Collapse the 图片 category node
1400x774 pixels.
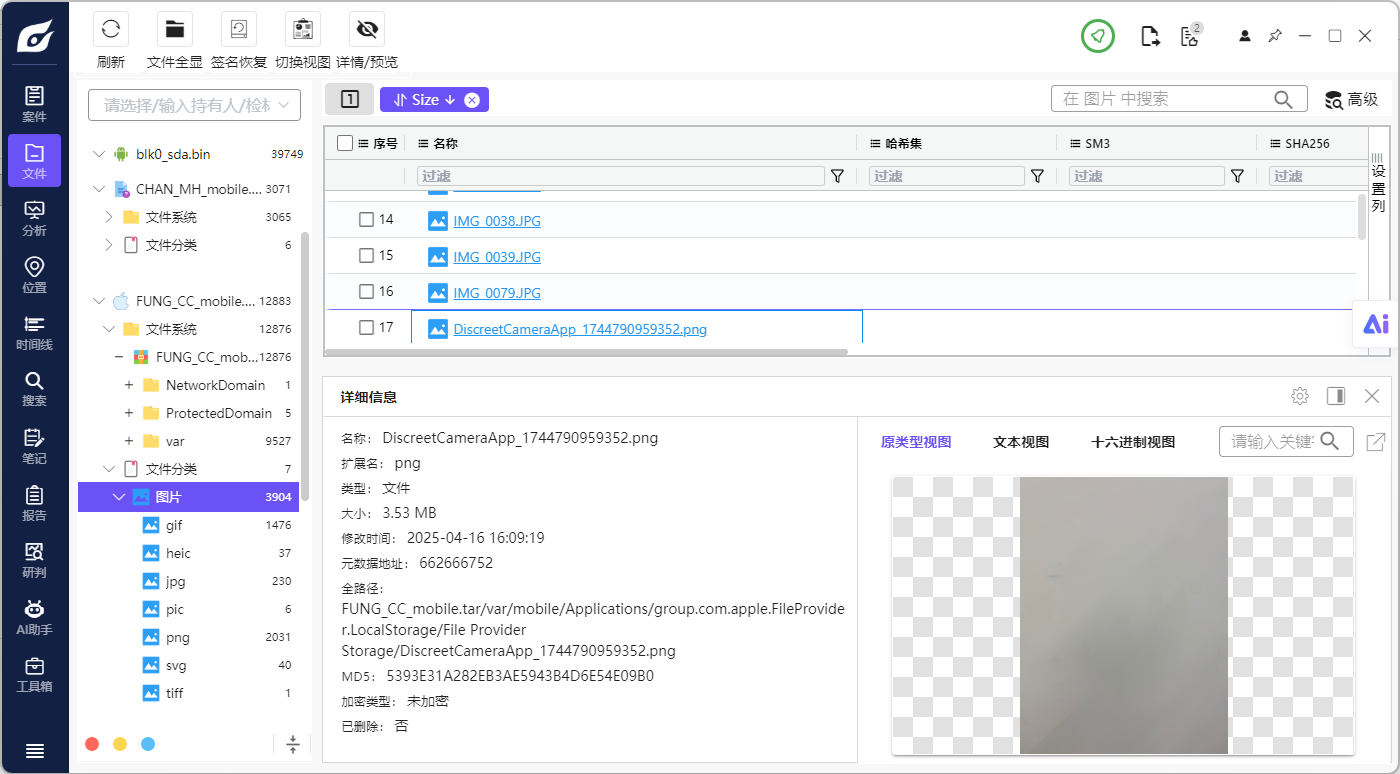click(x=118, y=497)
